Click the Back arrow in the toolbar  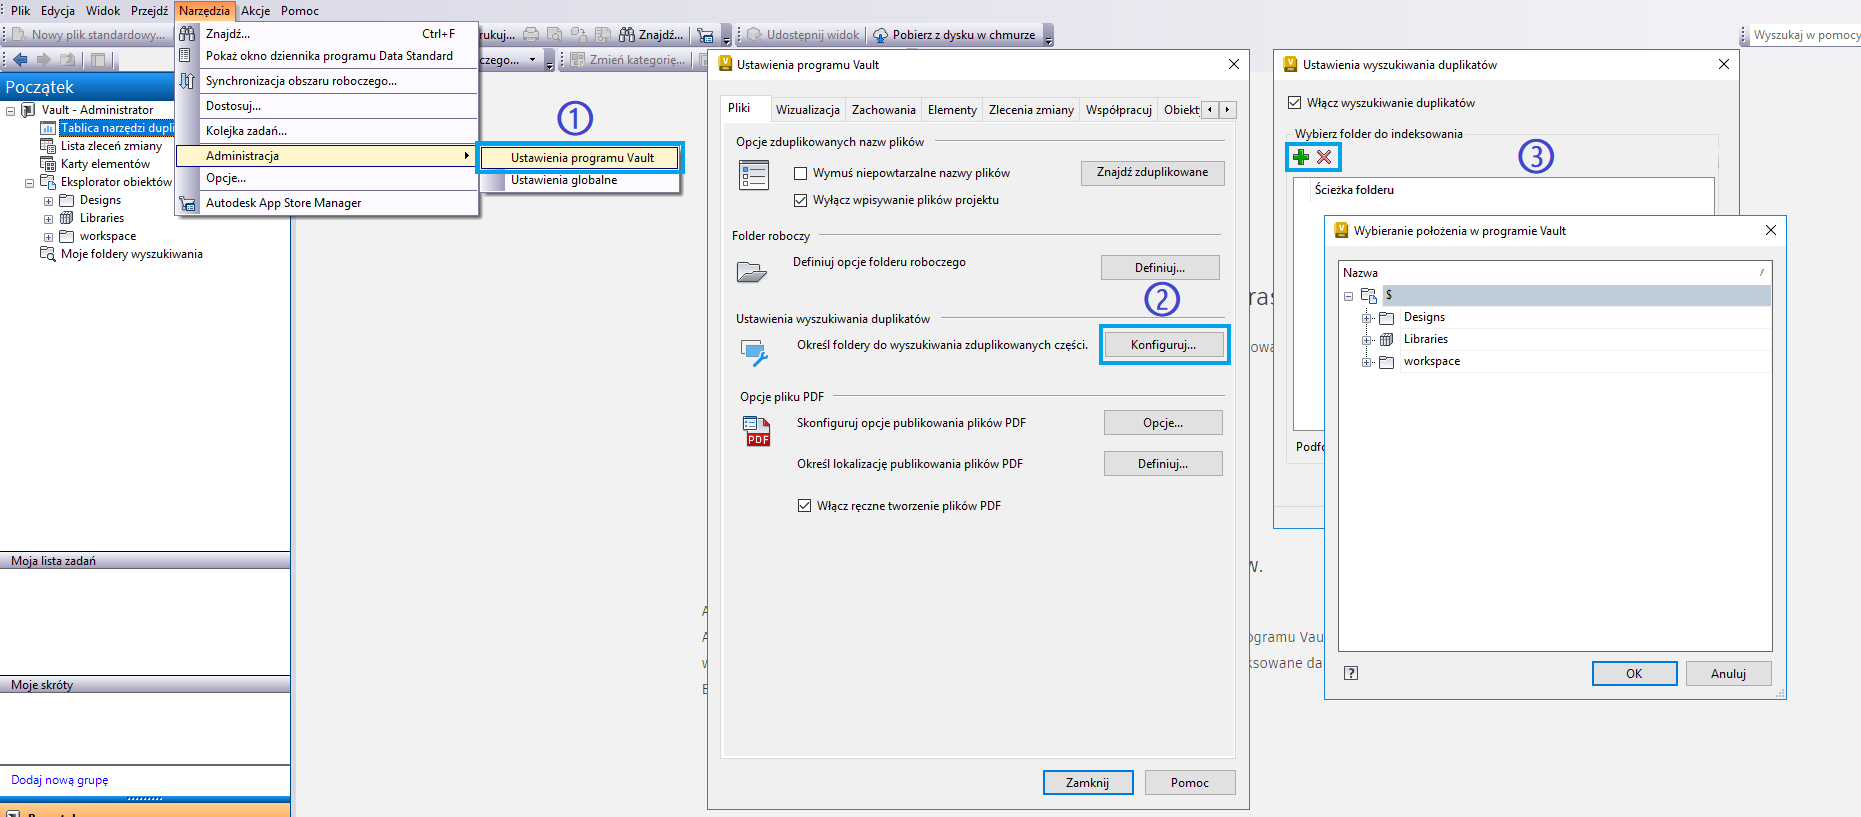click(x=20, y=60)
